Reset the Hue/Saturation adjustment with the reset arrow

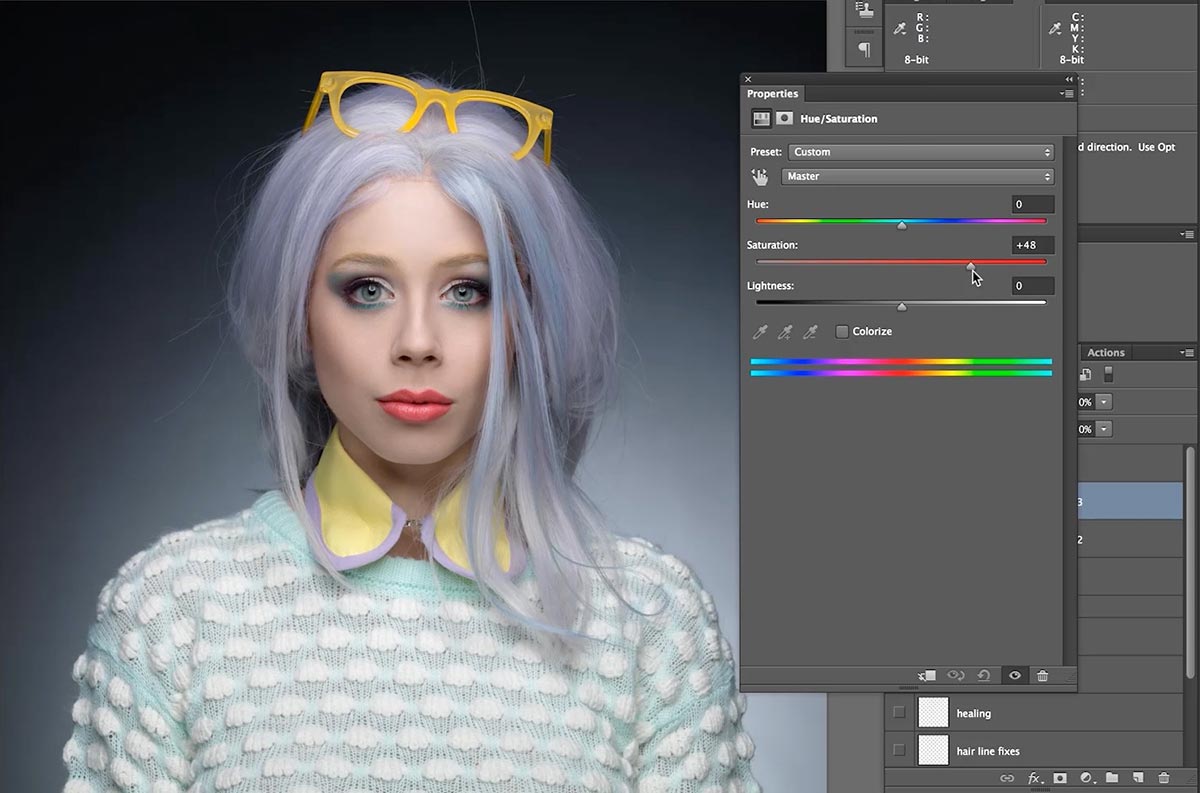985,676
